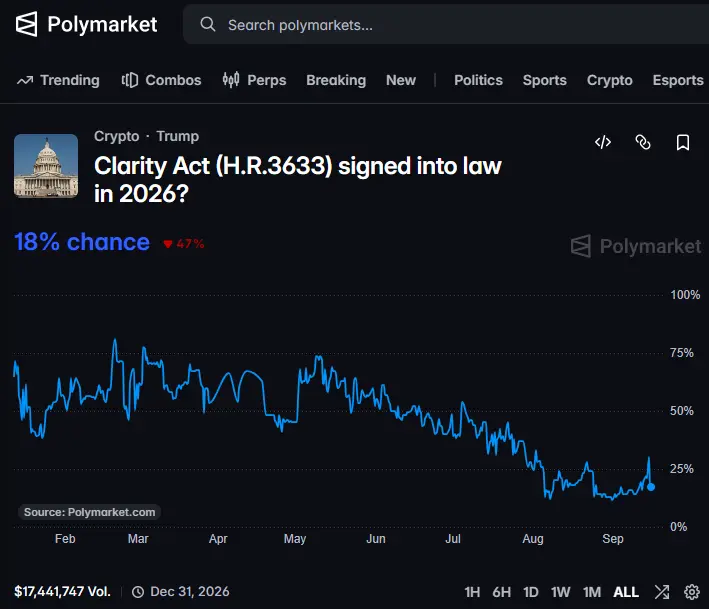Click the Feb axis label
The height and width of the screenshot is (609, 709).
coord(65,539)
